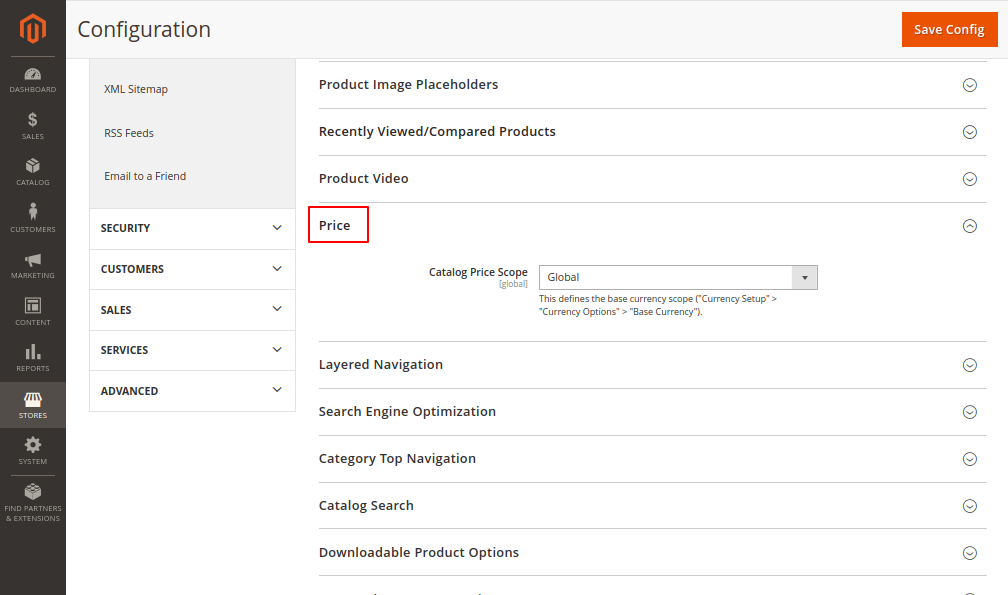The image size is (1008, 595).
Task: Open the Reports bar chart icon
Action: [x=32, y=358]
